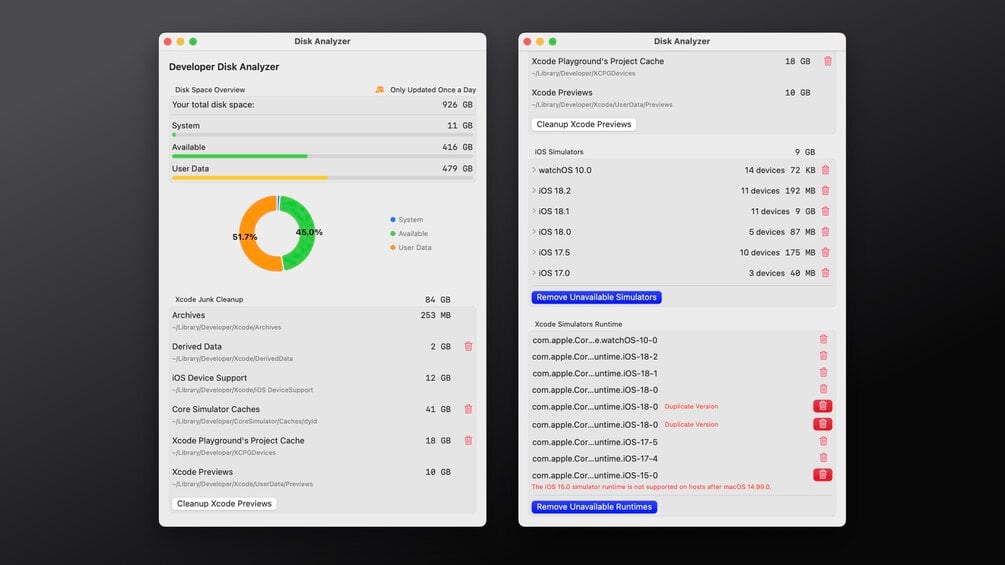Delete iOS 17.5 simulators

(826, 252)
